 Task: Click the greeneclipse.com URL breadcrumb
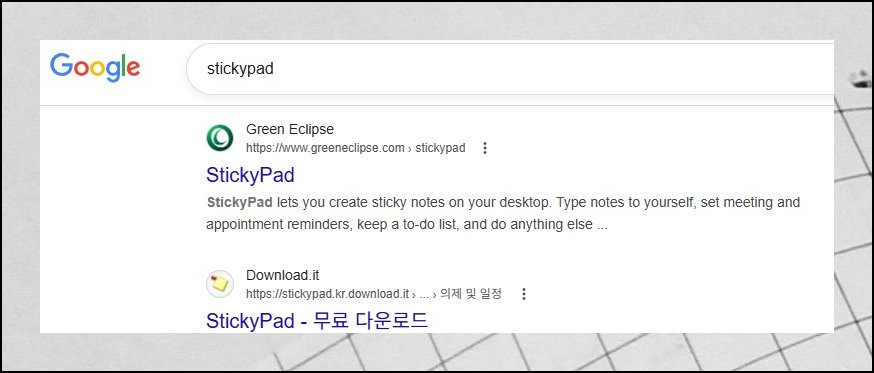coord(356,148)
